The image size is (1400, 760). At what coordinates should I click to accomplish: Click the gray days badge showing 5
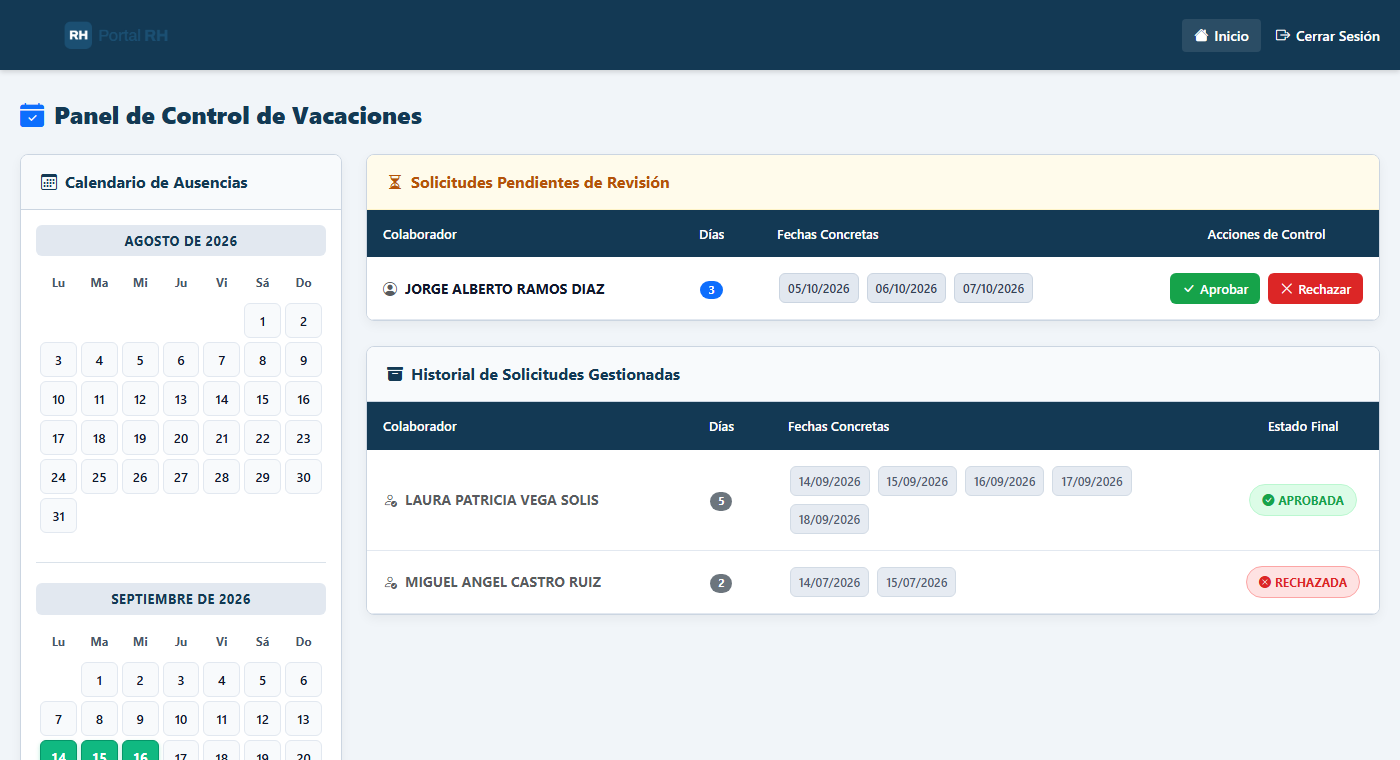pyautogui.click(x=721, y=501)
